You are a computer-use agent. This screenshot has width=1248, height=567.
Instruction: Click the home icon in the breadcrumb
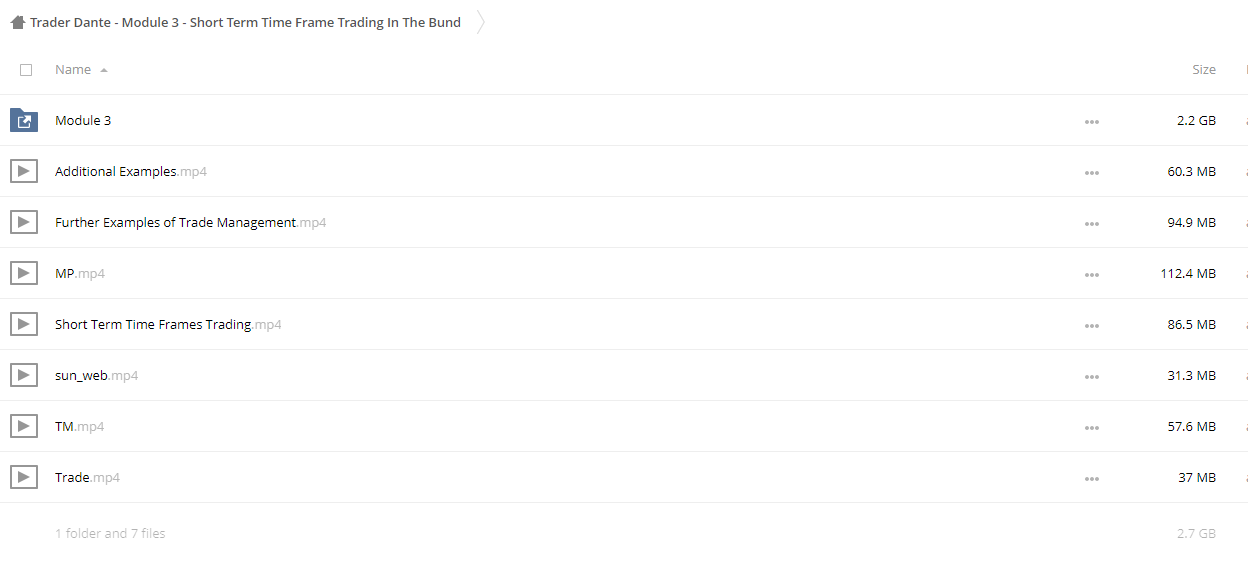[17, 22]
